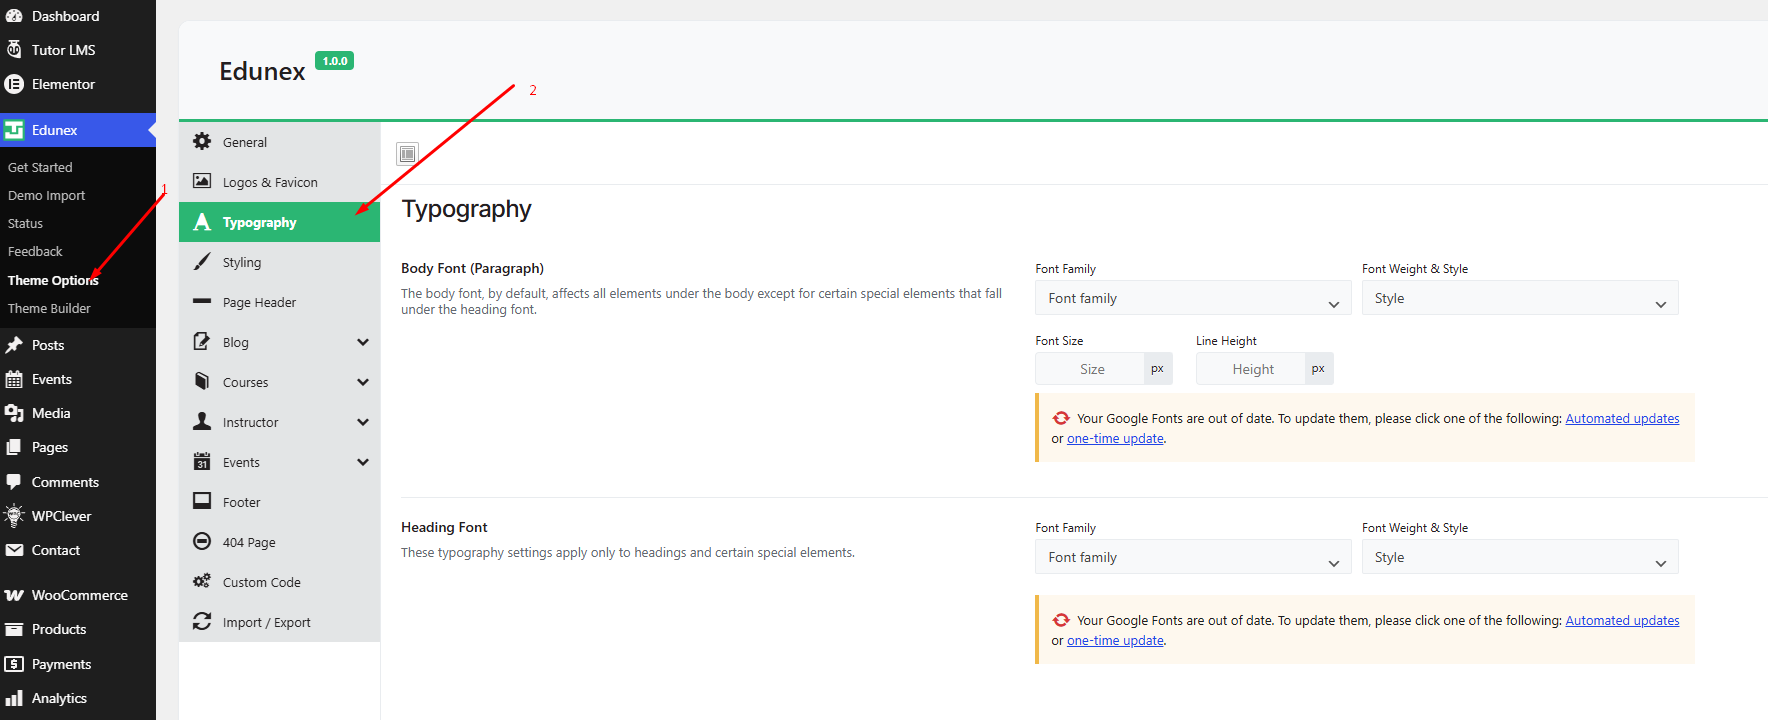Click the Payments icon
The width and height of the screenshot is (1768, 720).
point(14,664)
